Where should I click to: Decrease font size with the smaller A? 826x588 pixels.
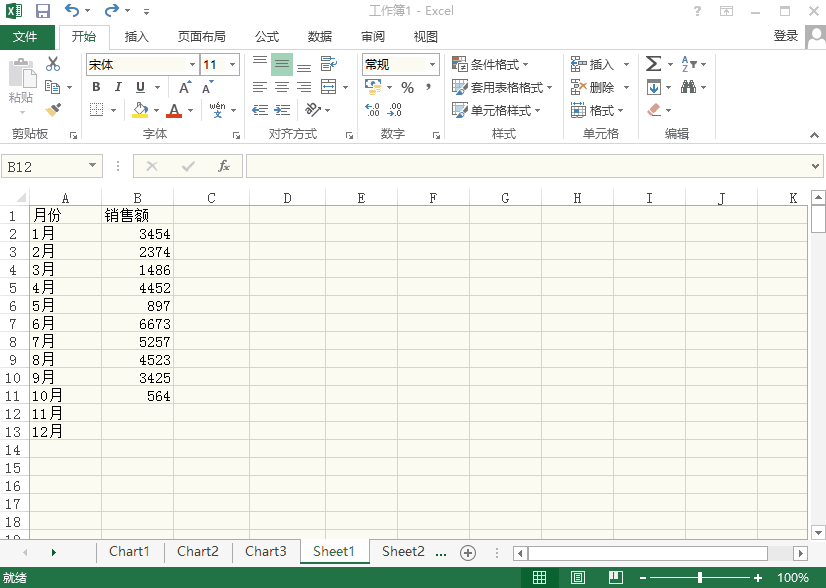point(208,87)
